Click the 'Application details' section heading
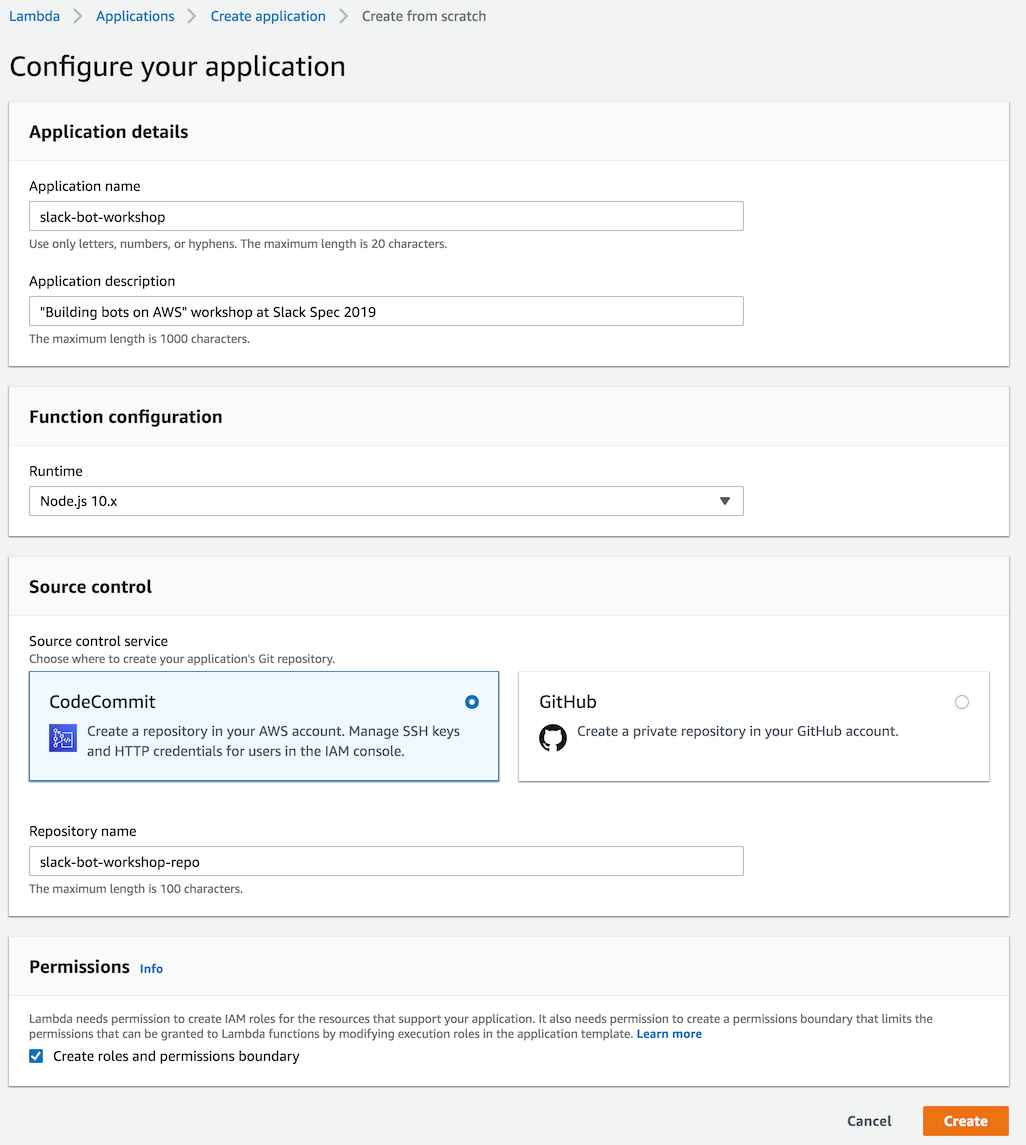This screenshot has width=1026, height=1145. [109, 131]
